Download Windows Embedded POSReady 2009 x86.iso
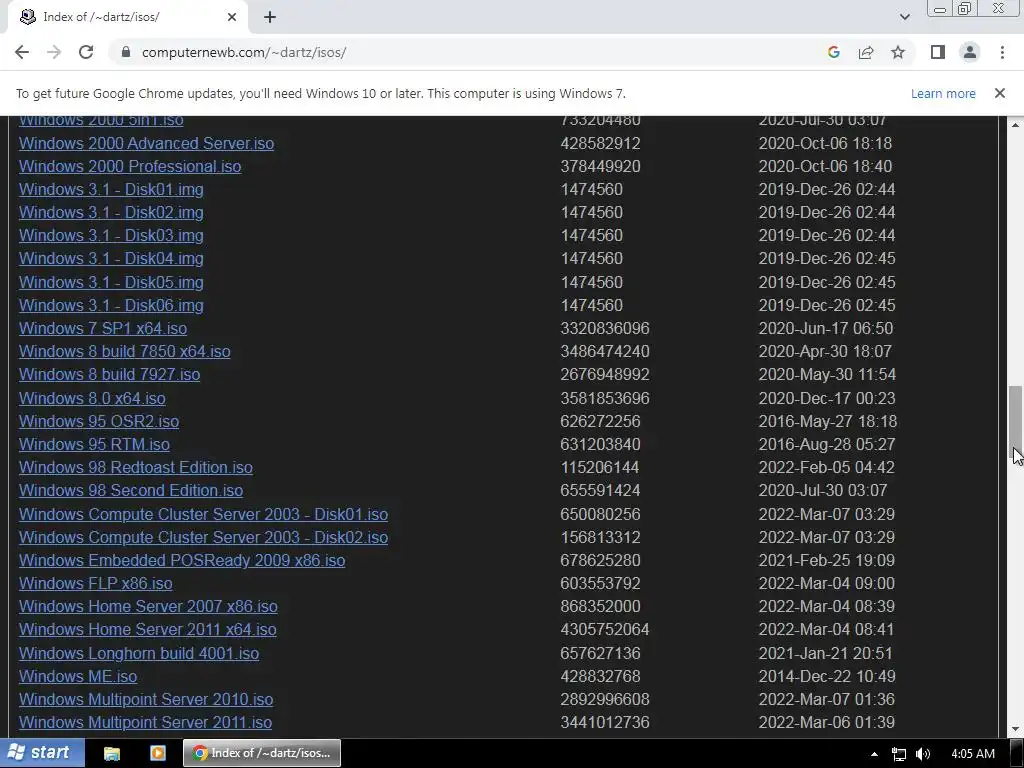This screenshot has width=1024, height=768. pyautogui.click(x=182, y=560)
